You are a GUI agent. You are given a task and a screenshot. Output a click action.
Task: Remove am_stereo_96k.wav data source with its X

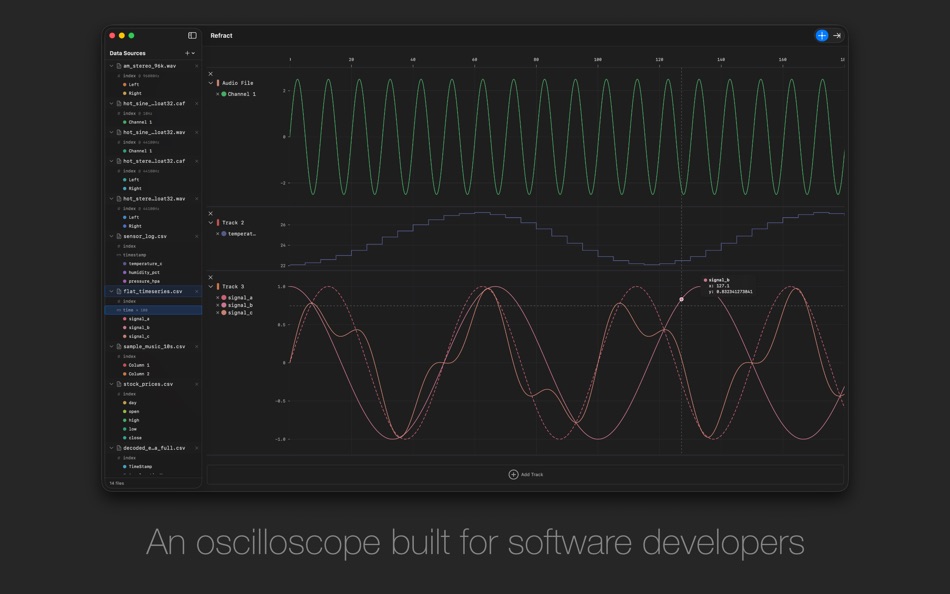(x=196, y=66)
